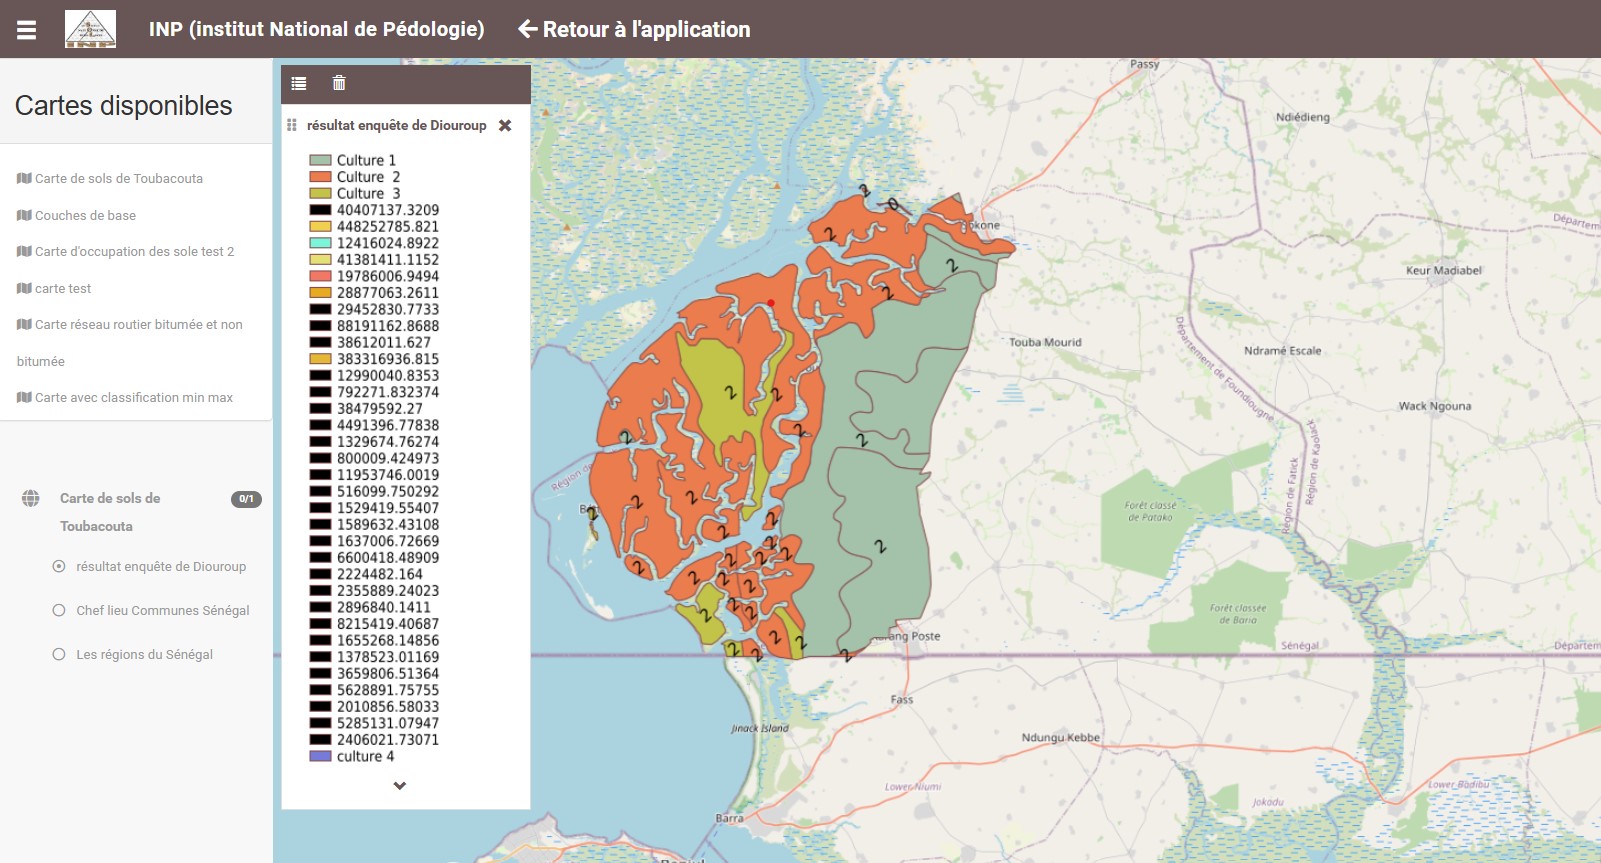Image resolution: width=1601 pixels, height=863 pixels.
Task: Open Carte d'occupation des sole test 2
Action: tap(134, 252)
